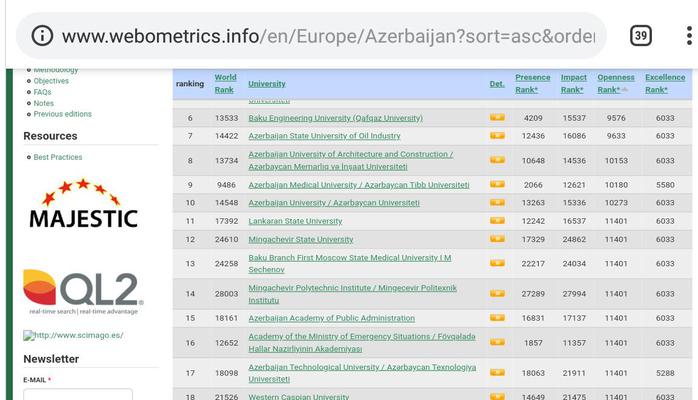
Task: Sort table by World Rank header
Action: pyautogui.click(x=225, y=83)
